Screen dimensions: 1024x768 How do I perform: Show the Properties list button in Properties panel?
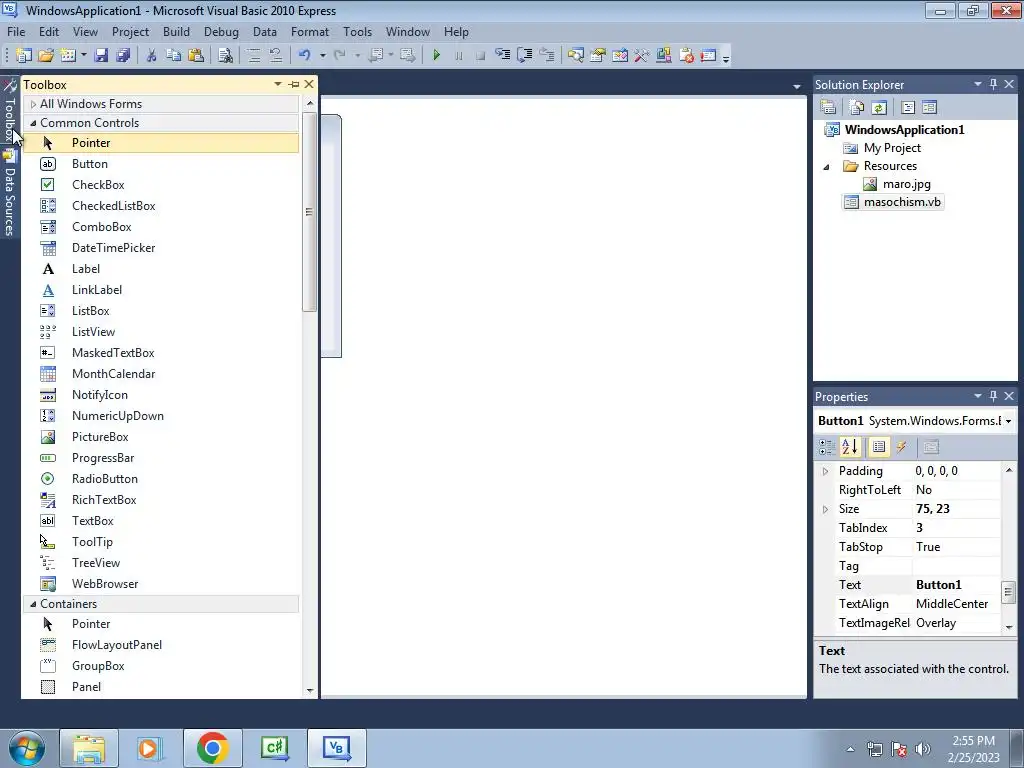pos(879,447)
